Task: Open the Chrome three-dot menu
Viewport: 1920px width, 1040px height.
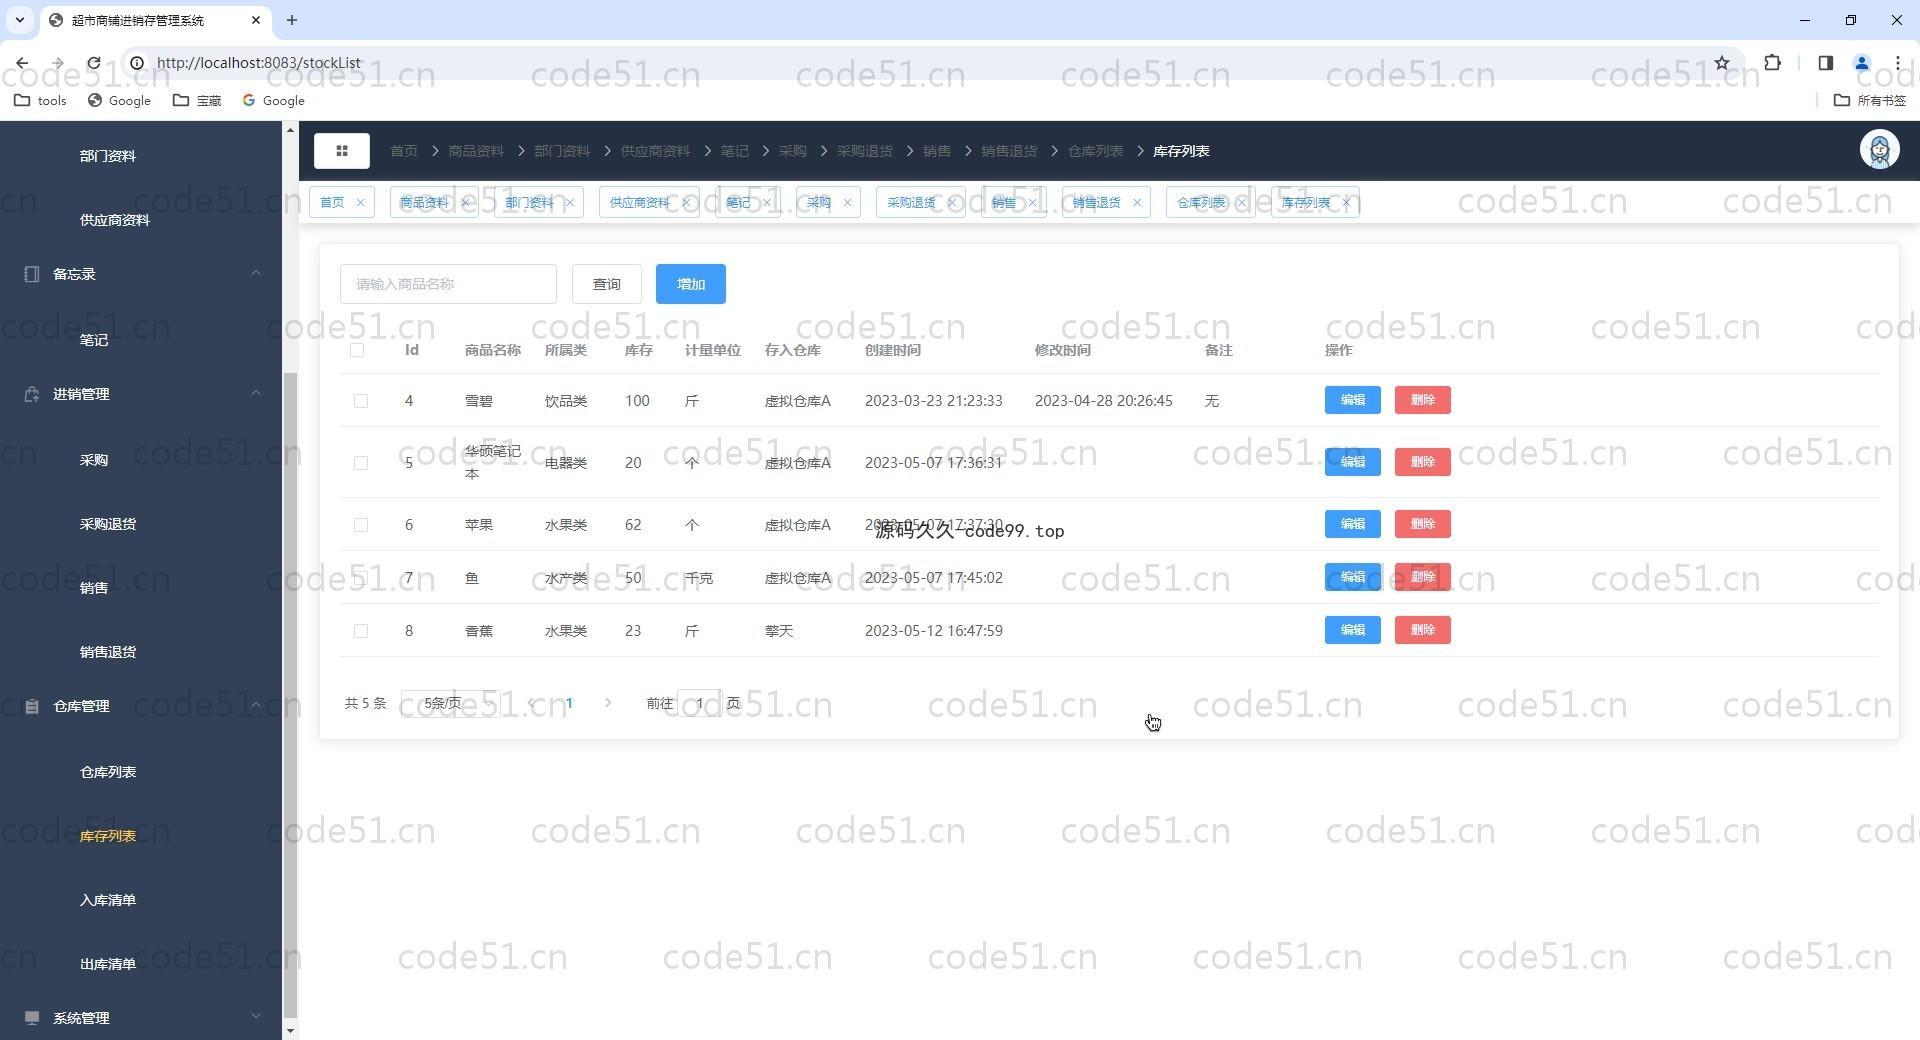Action: tap(1897, 63)
